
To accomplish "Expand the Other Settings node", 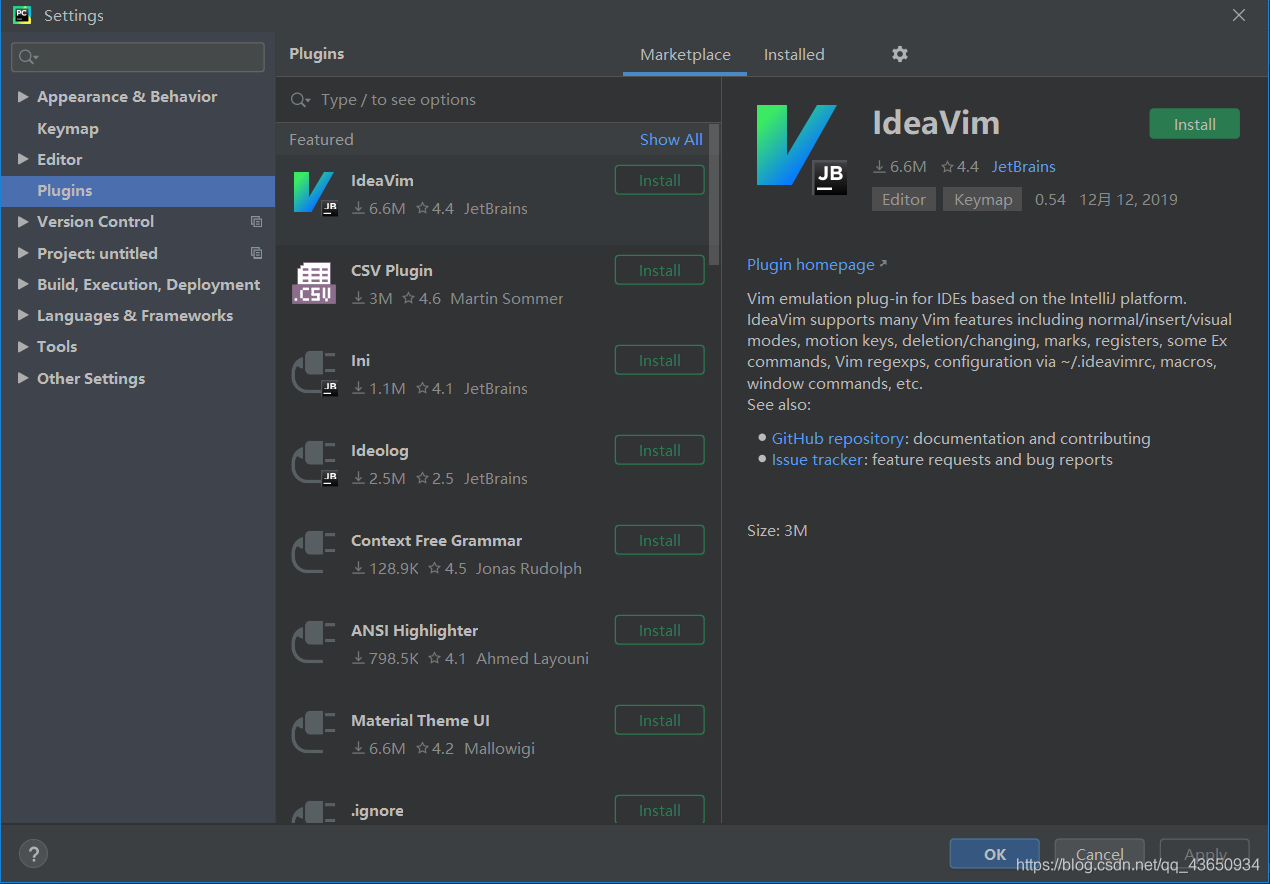I will (x=23, y=378).
